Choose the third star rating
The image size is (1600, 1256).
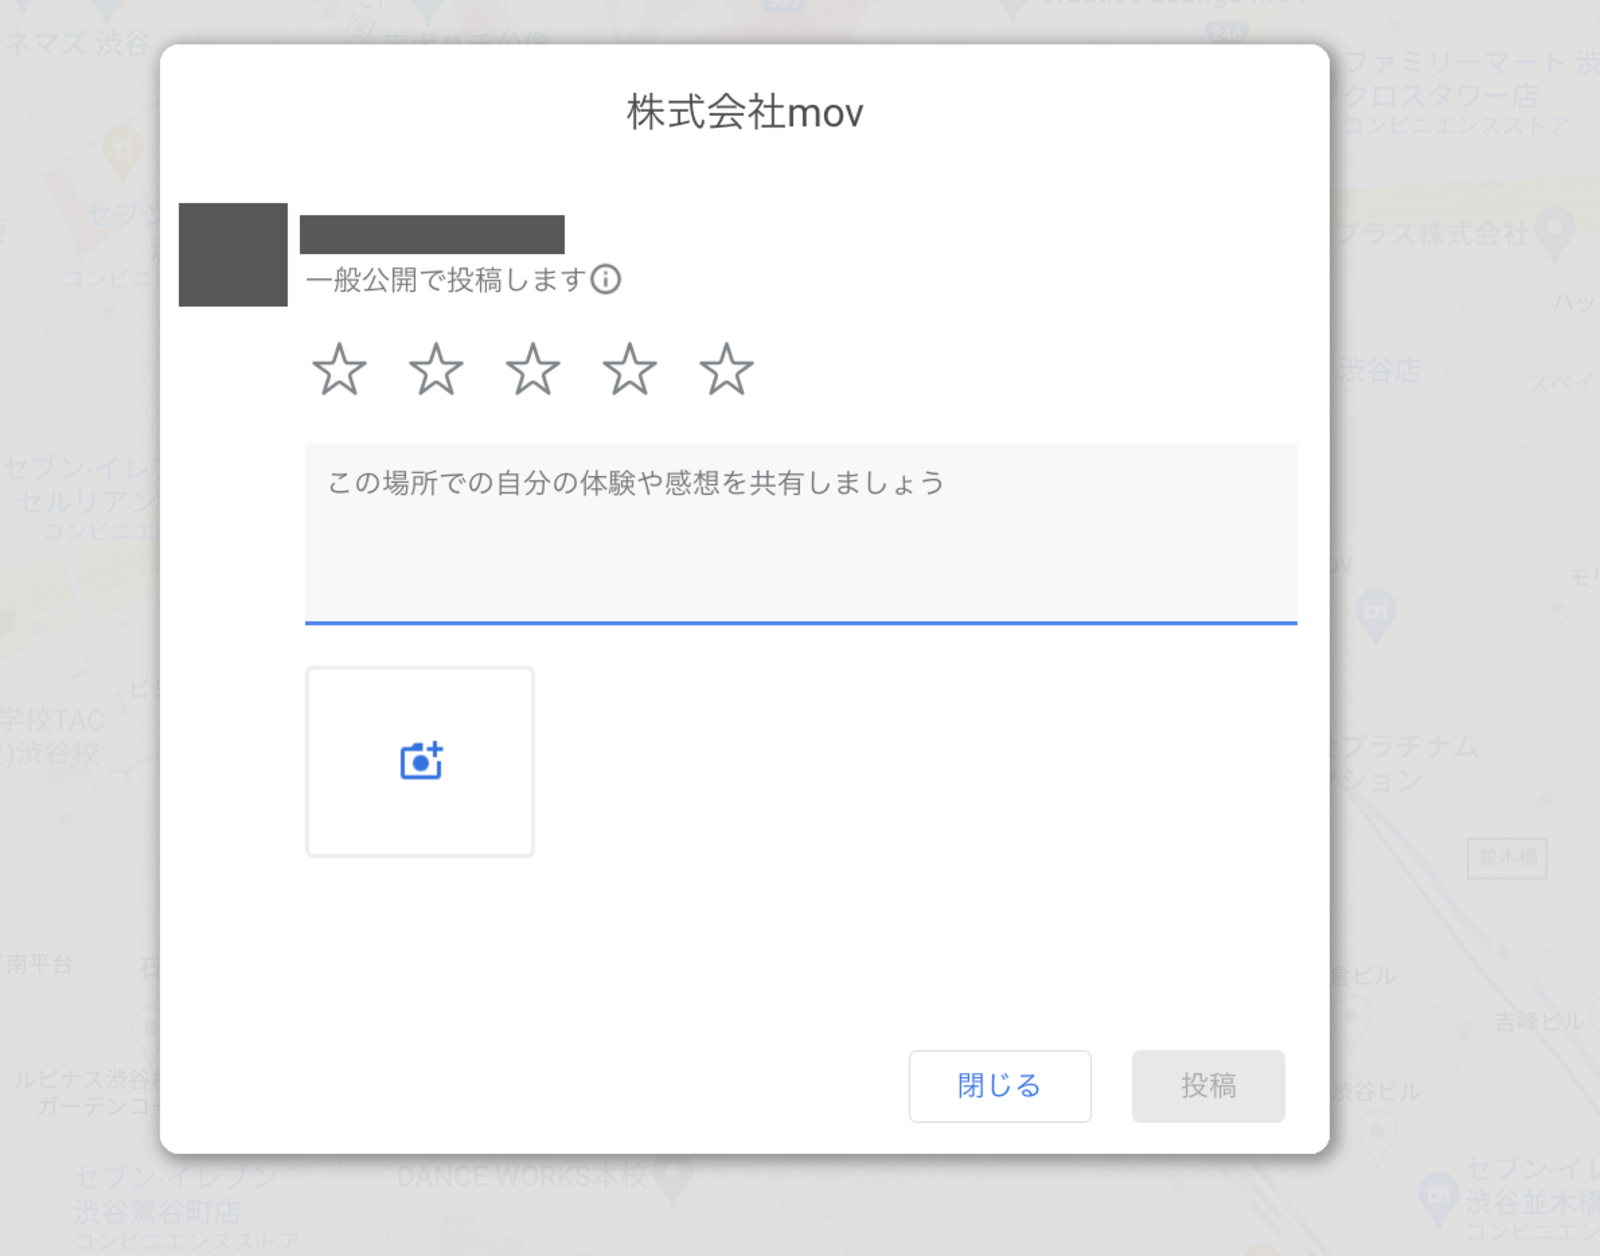click(x=533, y=369)
